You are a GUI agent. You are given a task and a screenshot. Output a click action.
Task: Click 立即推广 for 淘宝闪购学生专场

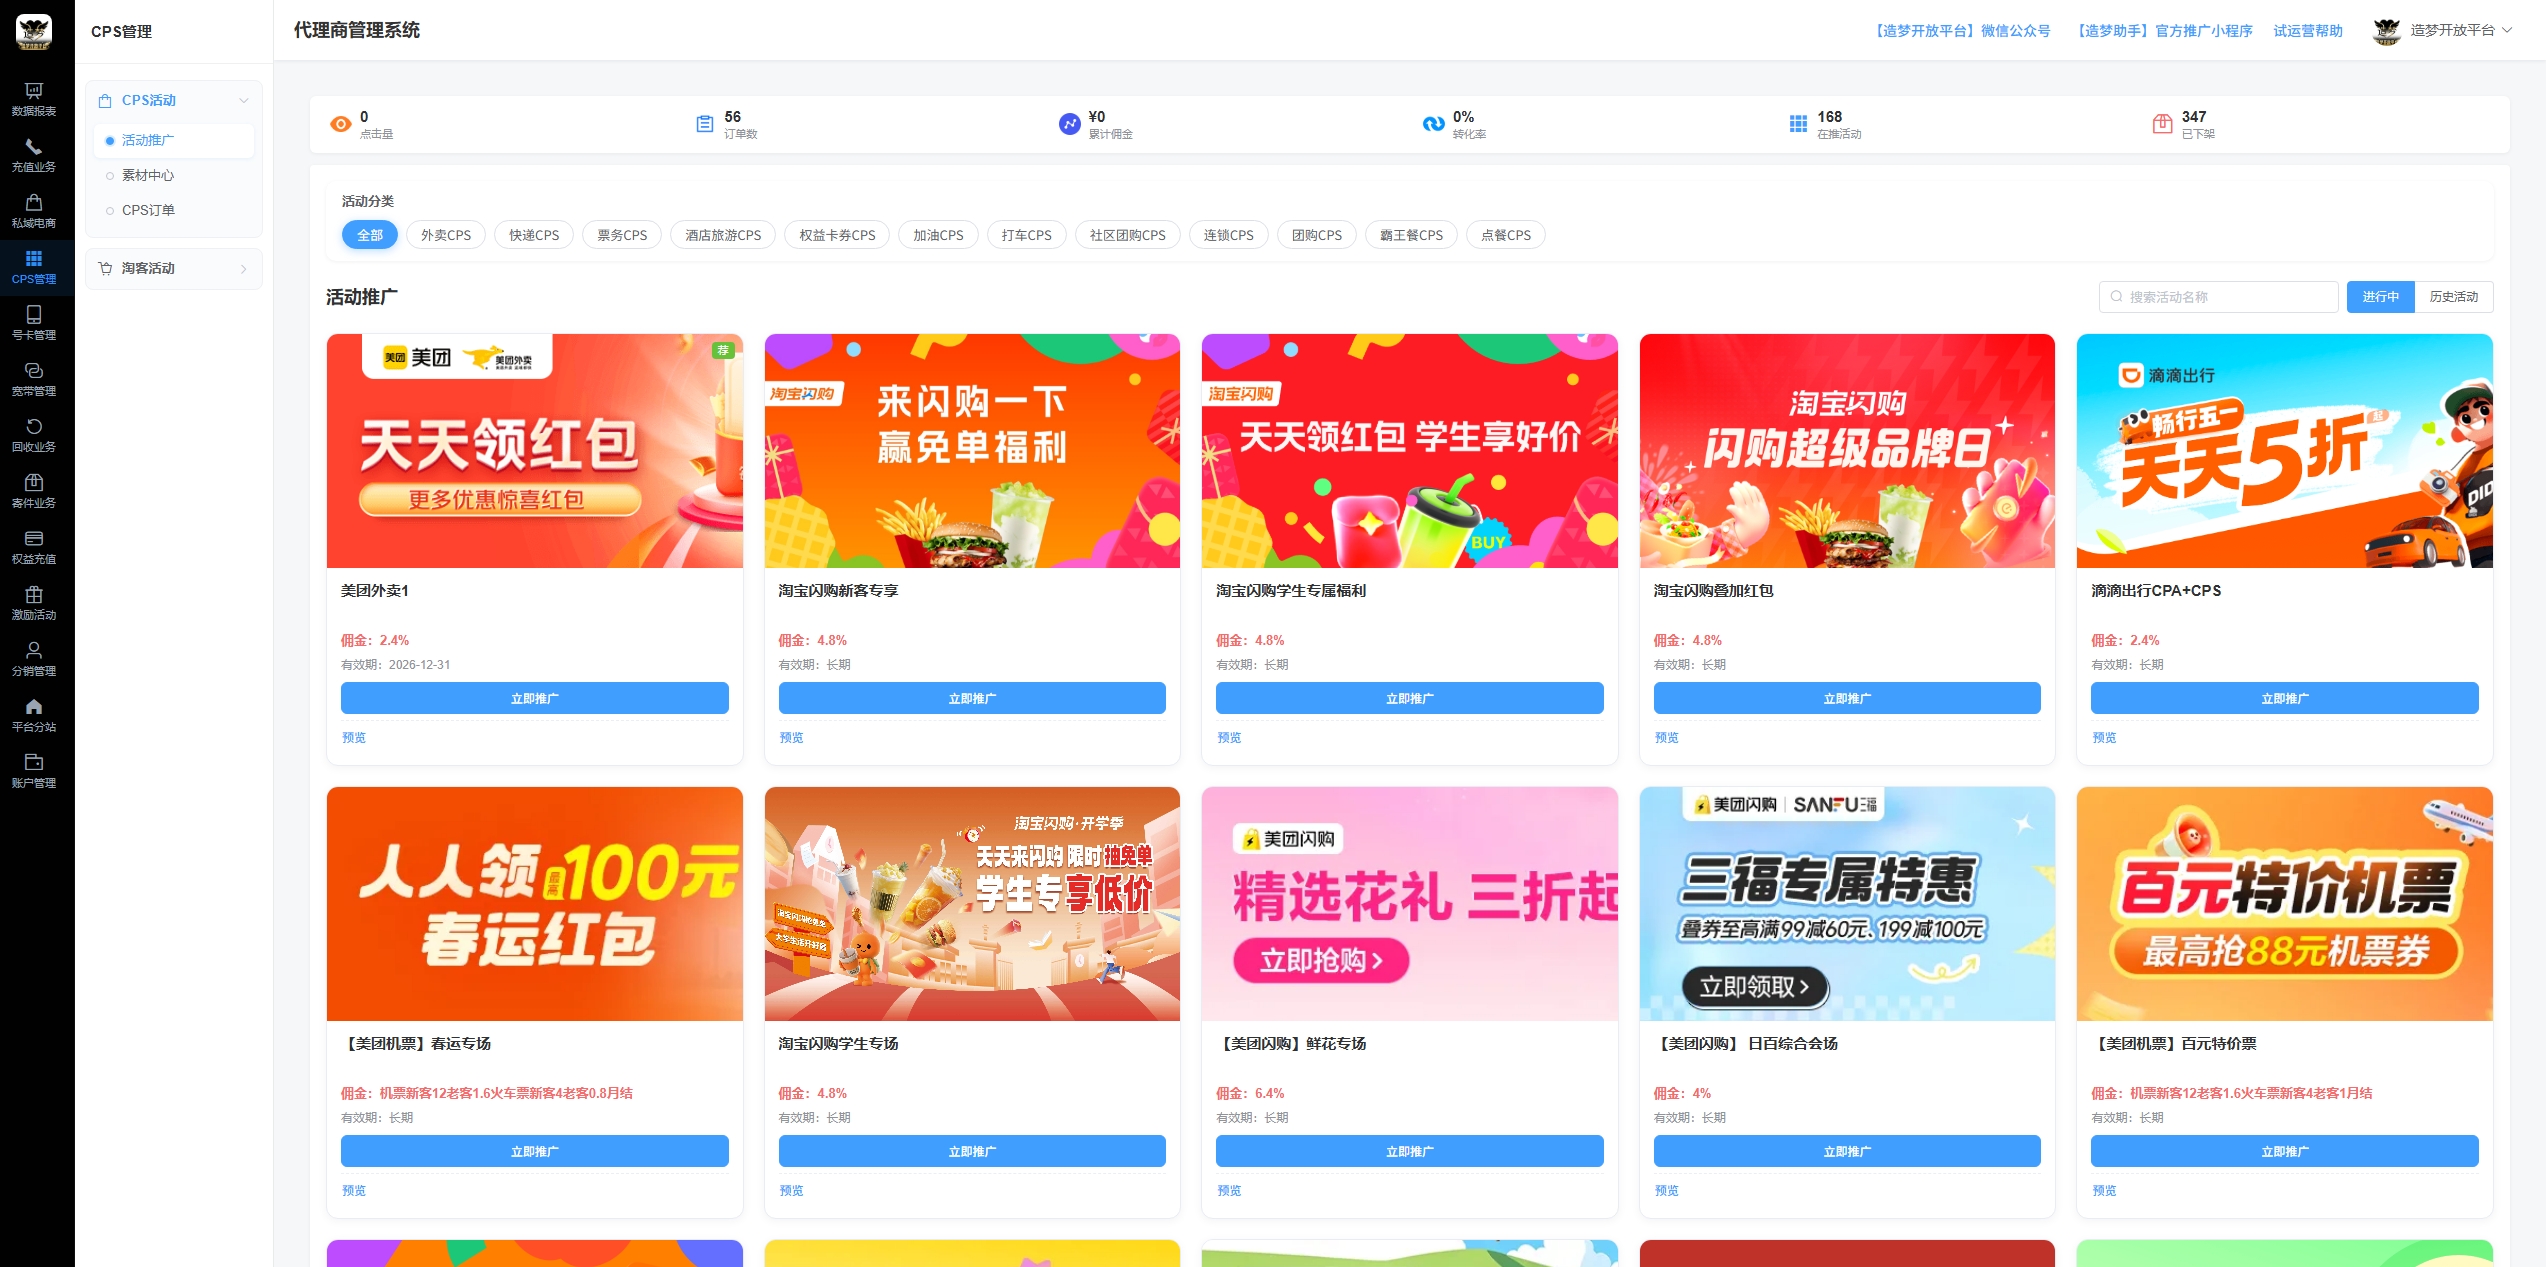click(x=972, y=1151)
